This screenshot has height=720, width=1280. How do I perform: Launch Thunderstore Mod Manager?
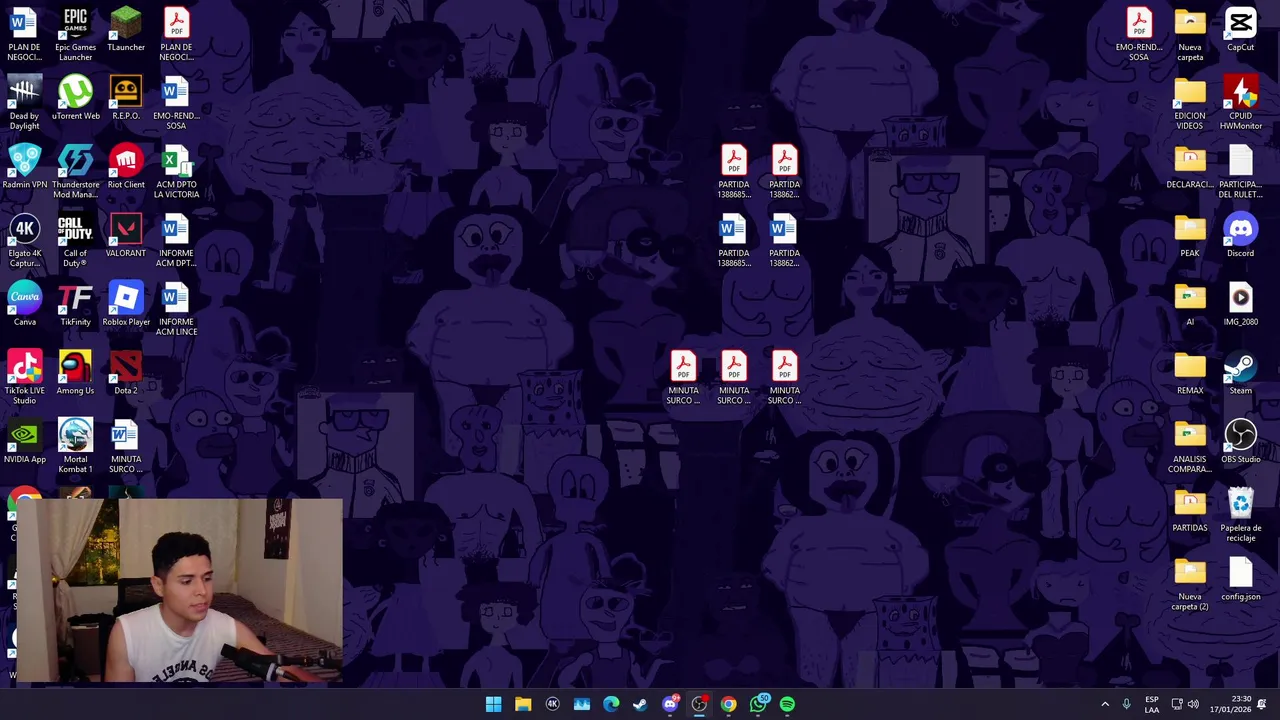point(75,171)
